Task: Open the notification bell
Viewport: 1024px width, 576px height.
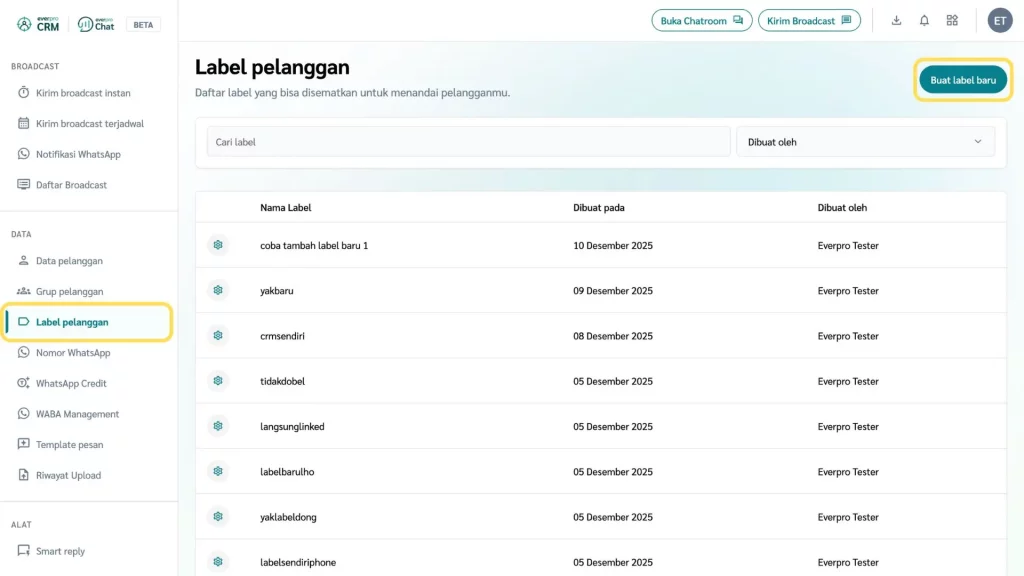Action: [x=924, y=20]
